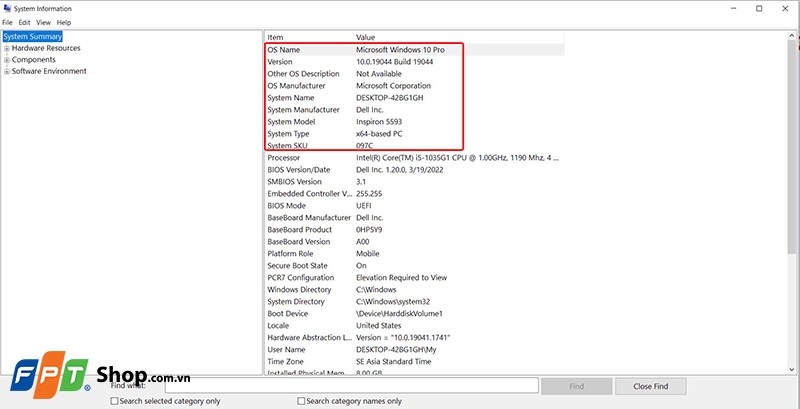The width and height of the screenshot is (800, 409).
Task: Expand the Components node
Action: [x=7, y=60]
